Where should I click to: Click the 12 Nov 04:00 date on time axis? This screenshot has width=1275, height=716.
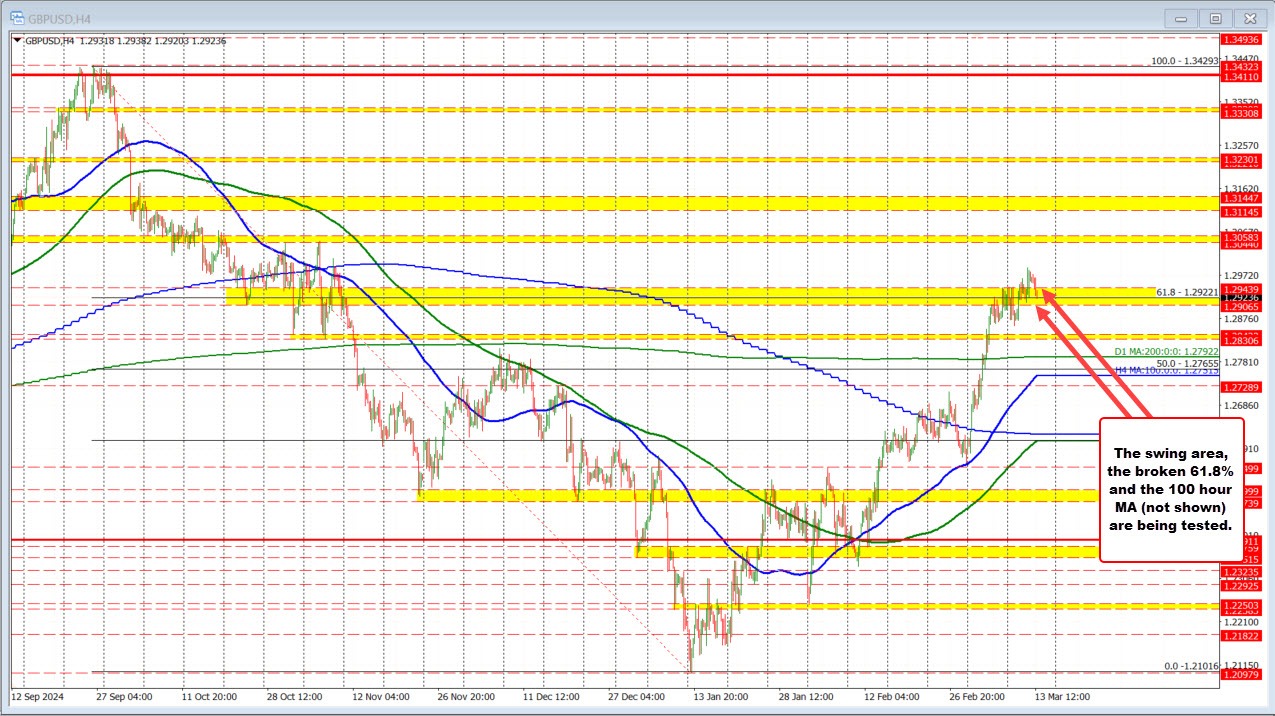(383, 695)
